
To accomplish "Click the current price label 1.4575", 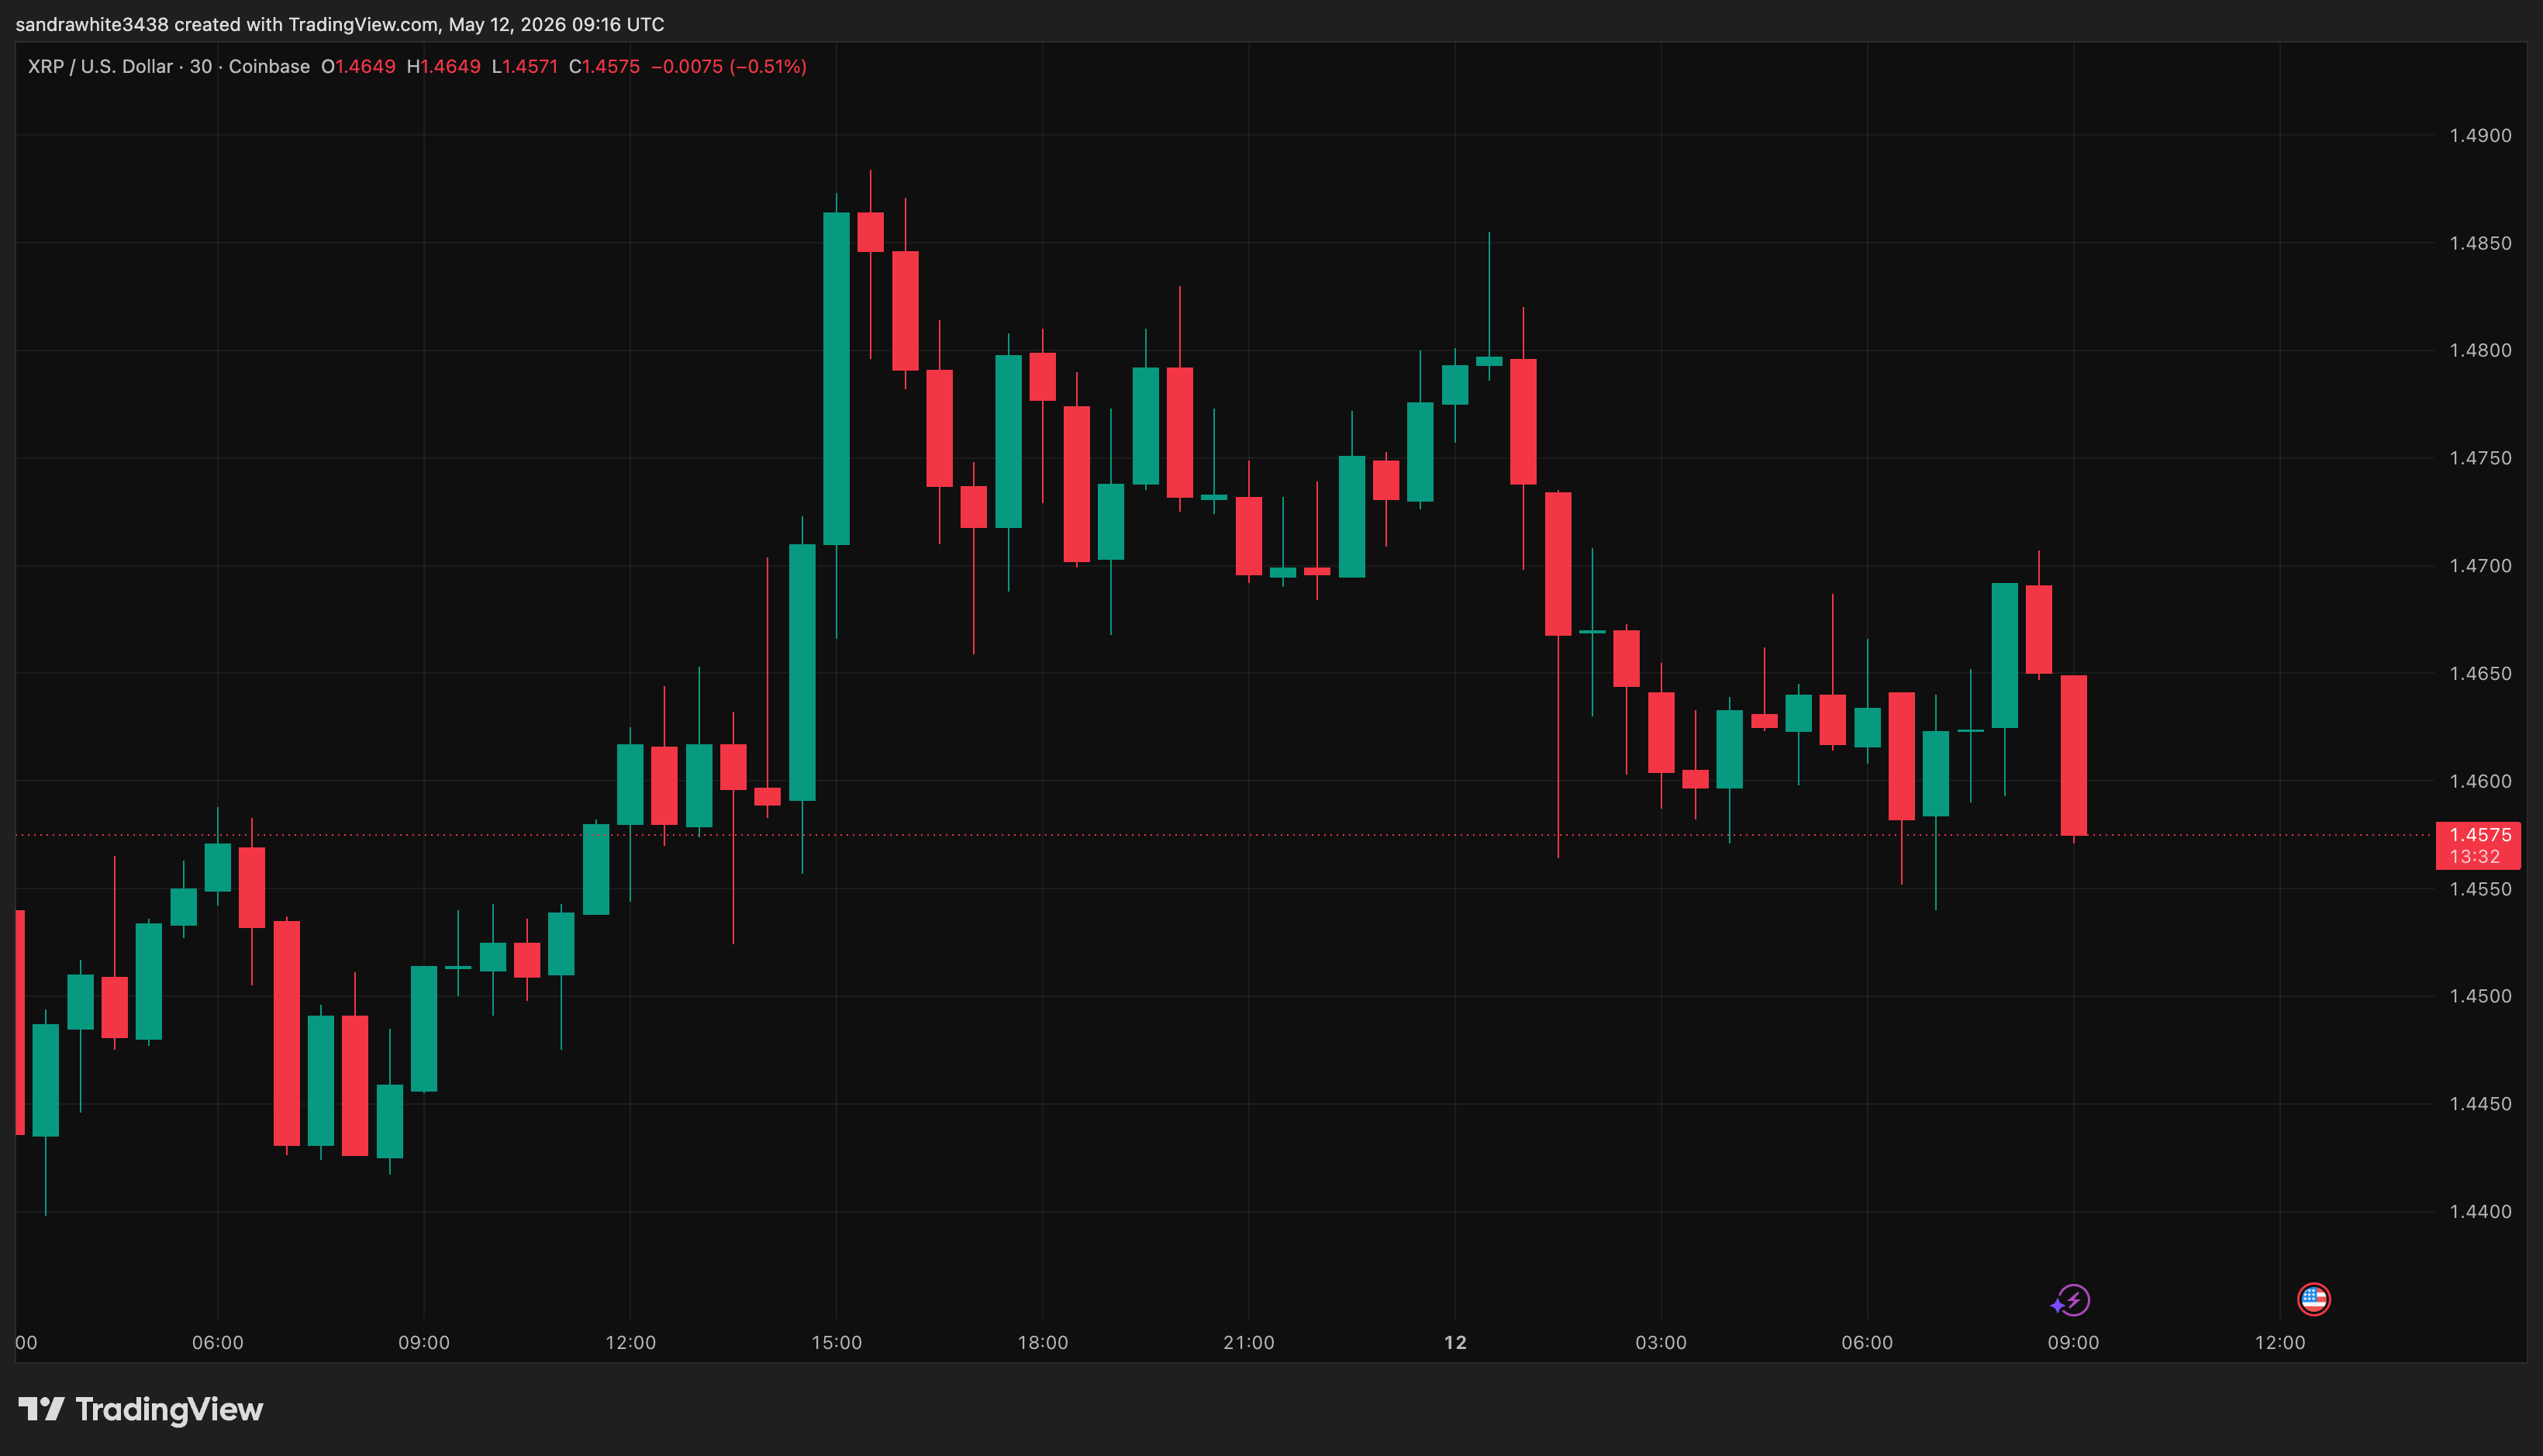I will coord(2479,835).
